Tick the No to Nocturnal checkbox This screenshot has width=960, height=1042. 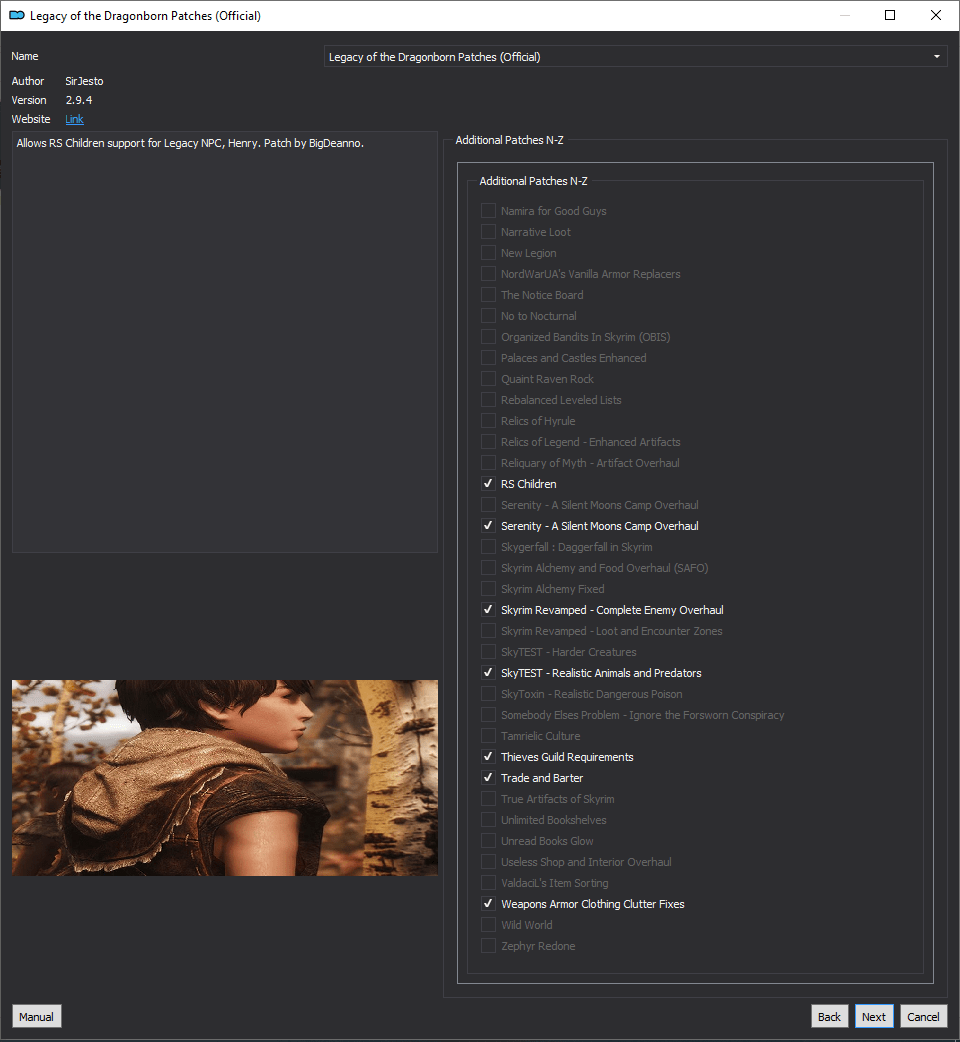click(x=488, y=316)
